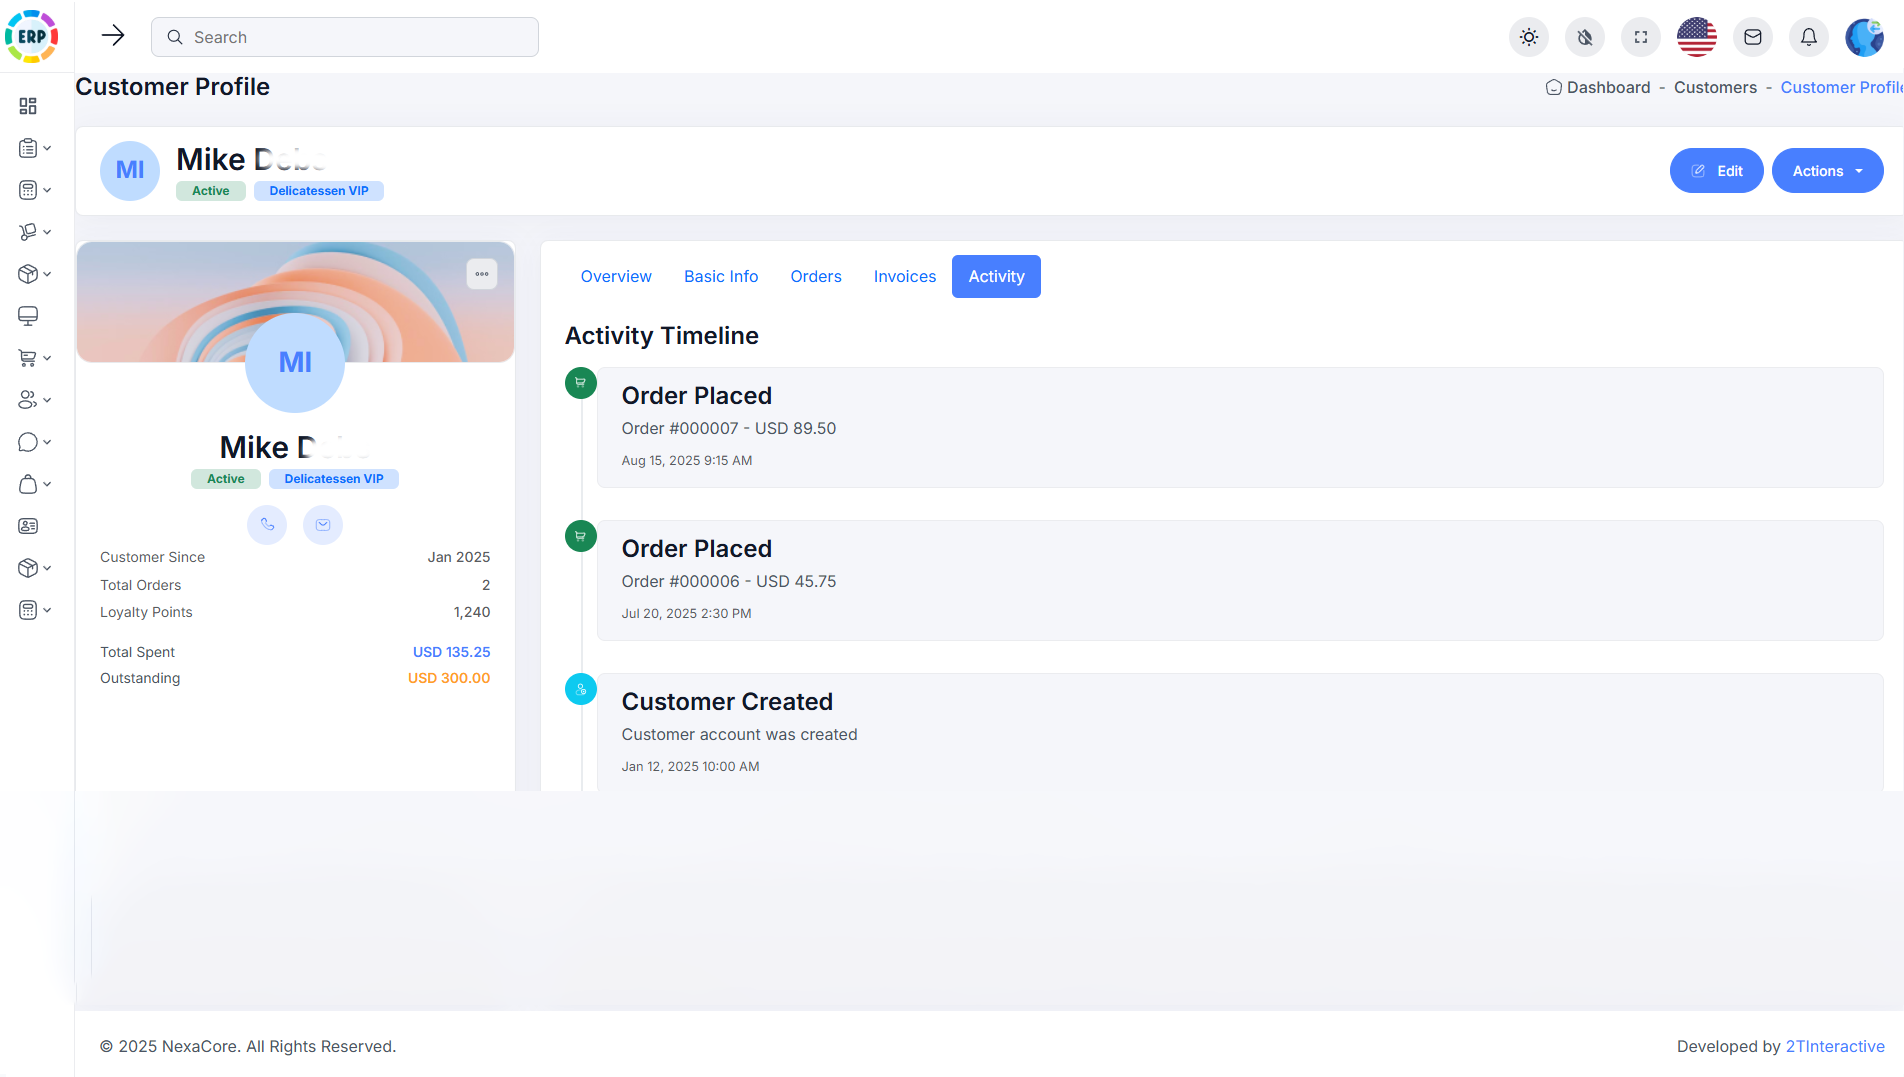Click inside the Search input field

pyautogui.click(x=344, y=36)
